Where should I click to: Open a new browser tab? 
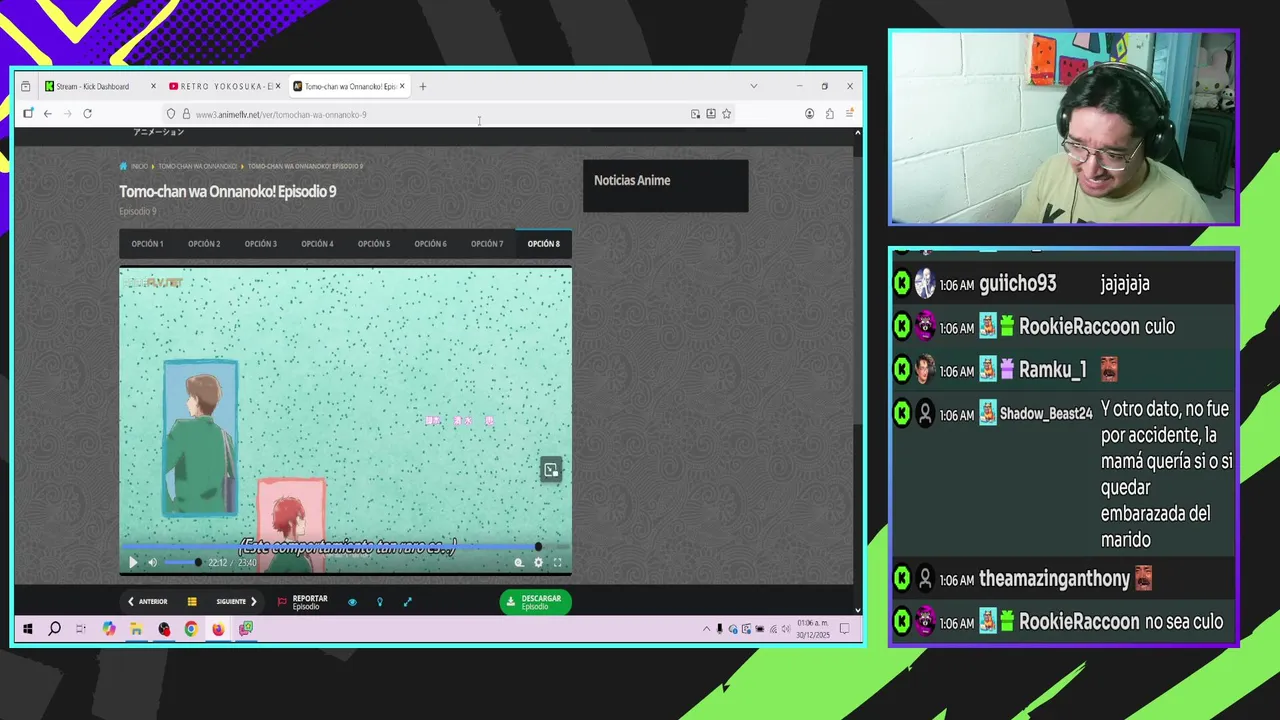pos(423,87)
